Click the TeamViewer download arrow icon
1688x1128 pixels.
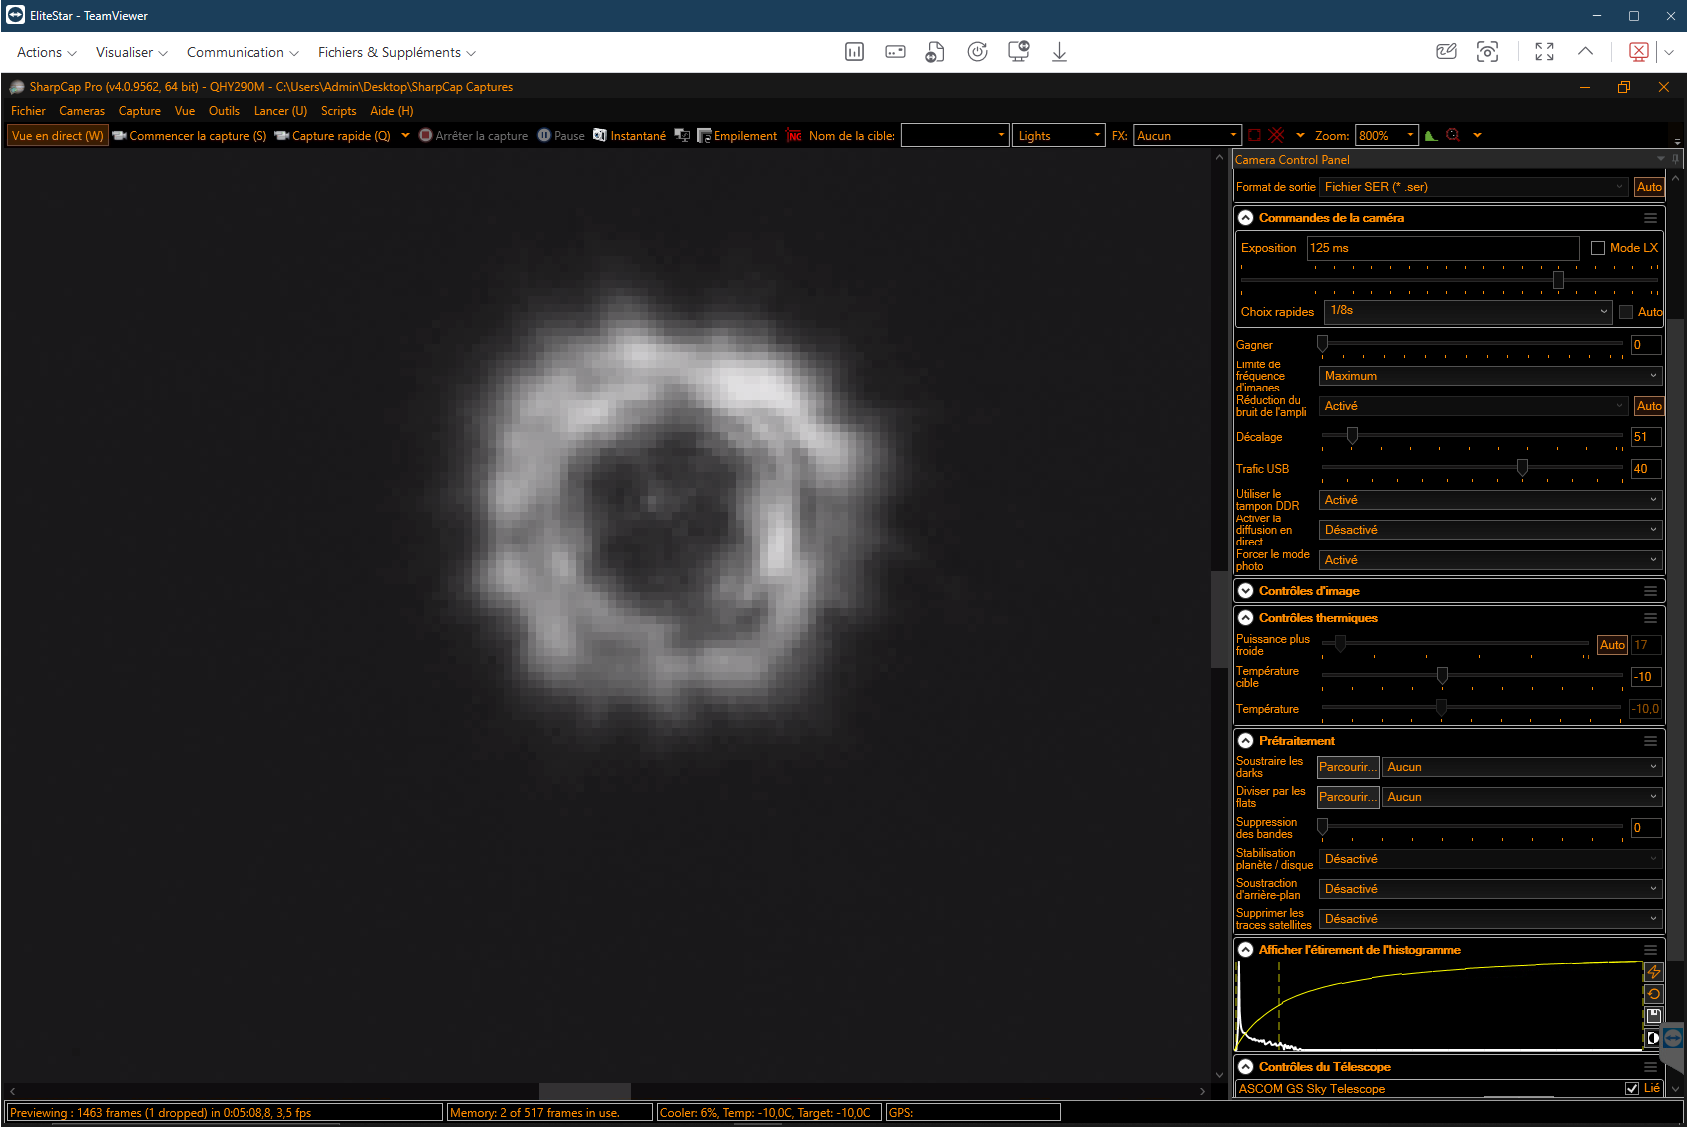pos(1059,52)
